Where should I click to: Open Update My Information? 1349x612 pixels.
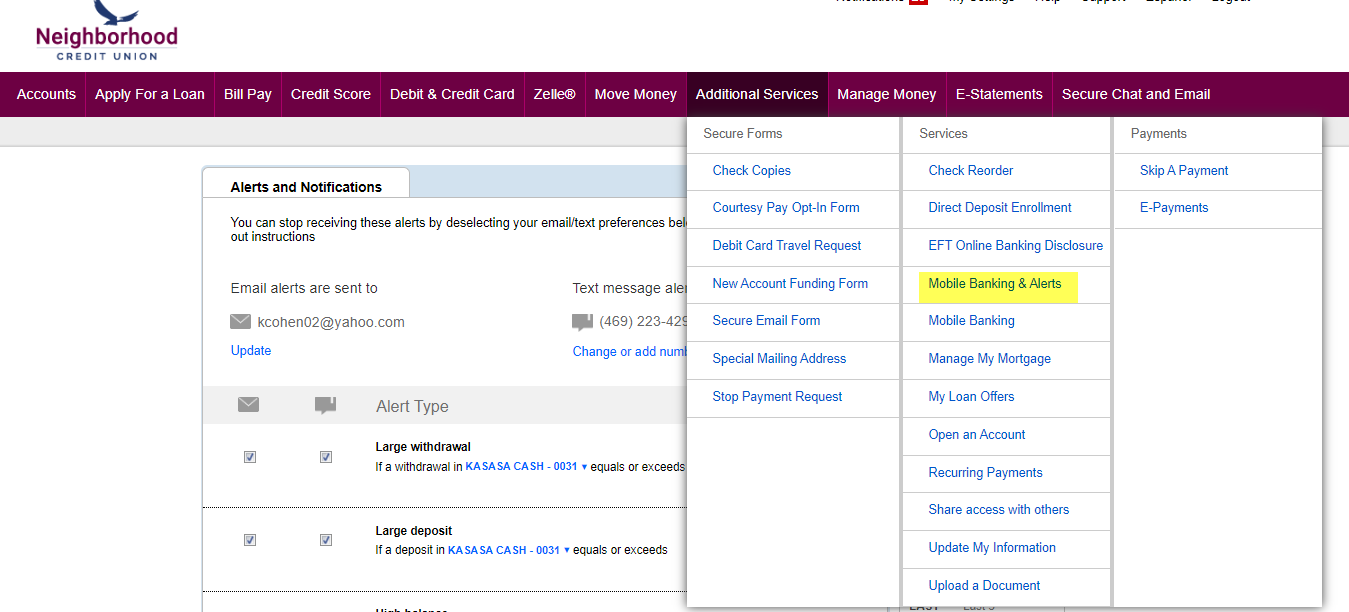[992, 547]
